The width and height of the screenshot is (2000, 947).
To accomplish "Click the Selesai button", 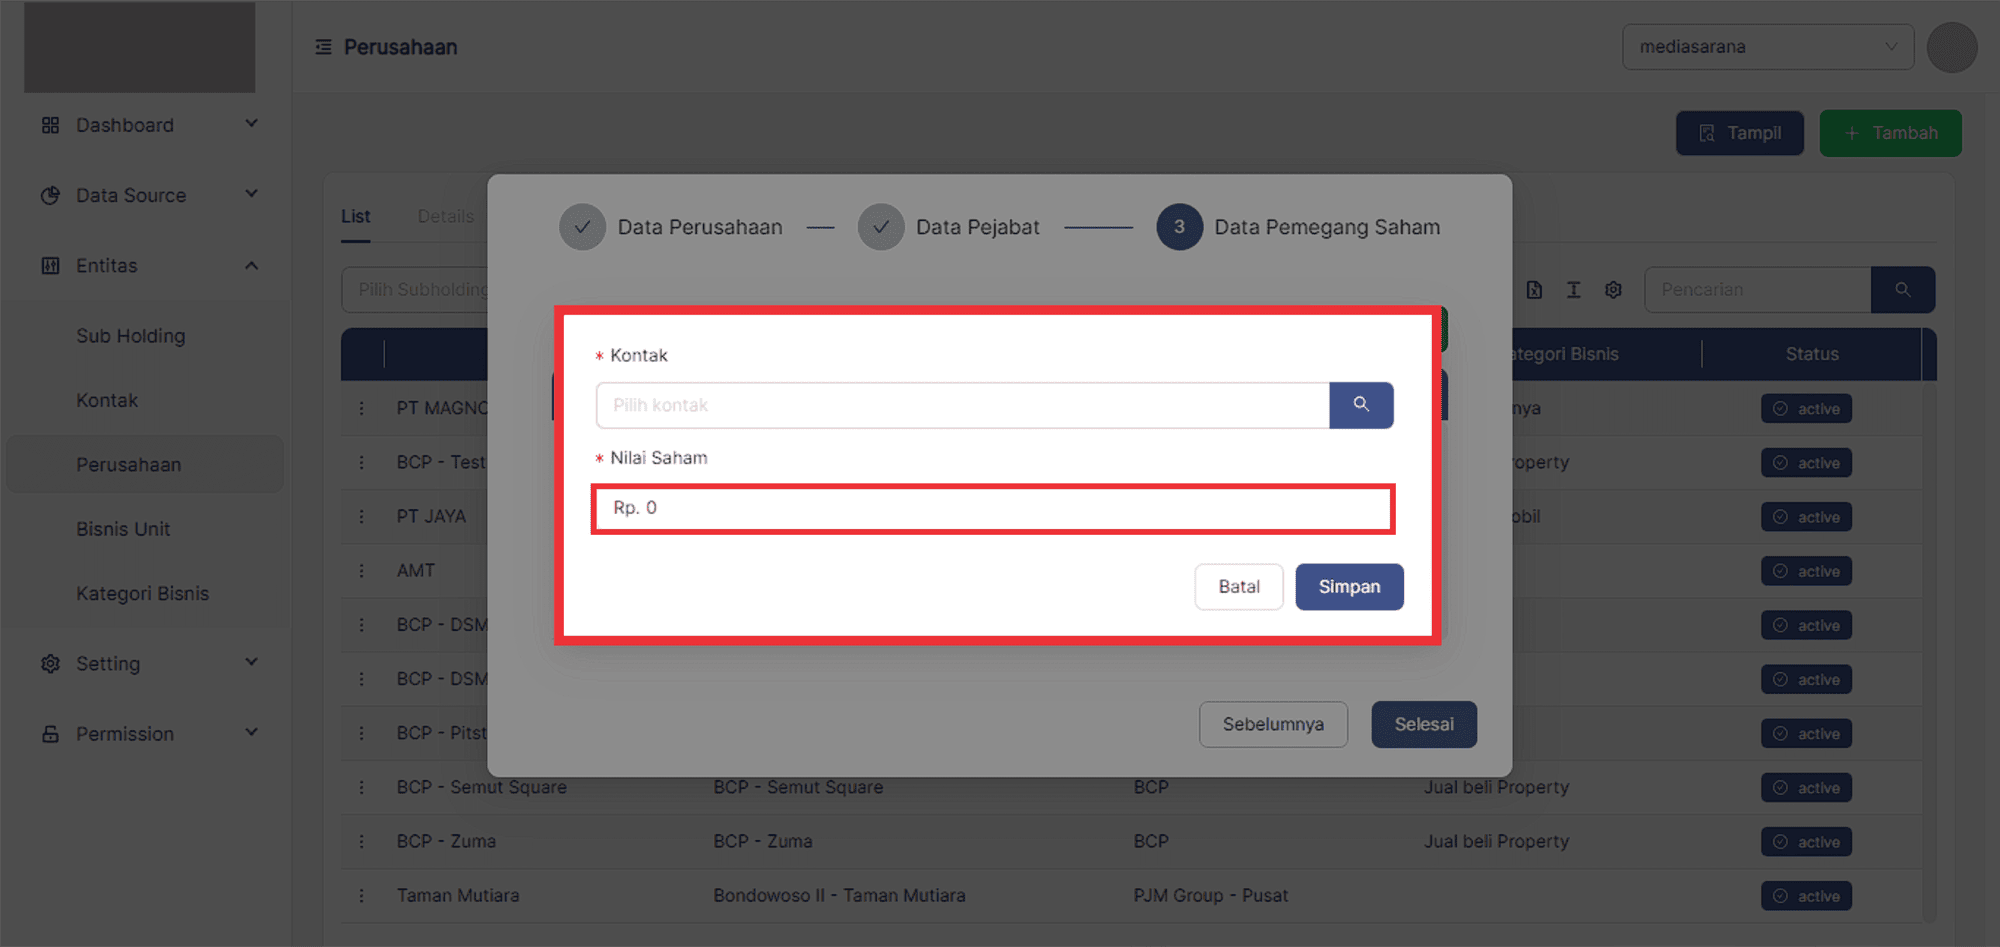I will coord(1423,724).
